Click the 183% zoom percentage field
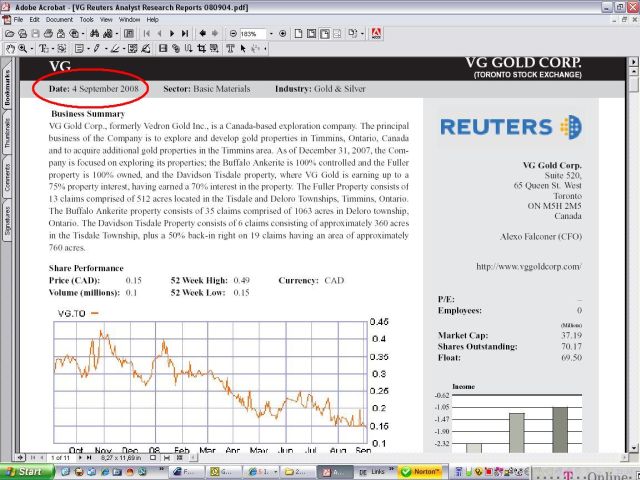Image resolution: width=640 pixels, height=480 pixels. pyautogui.click(x=252, y=34)
